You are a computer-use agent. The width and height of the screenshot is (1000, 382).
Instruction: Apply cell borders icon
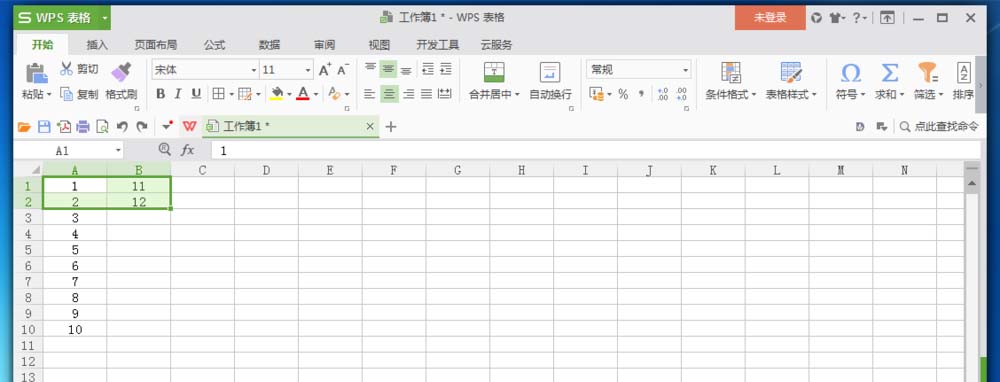click(x=218, y=94)
